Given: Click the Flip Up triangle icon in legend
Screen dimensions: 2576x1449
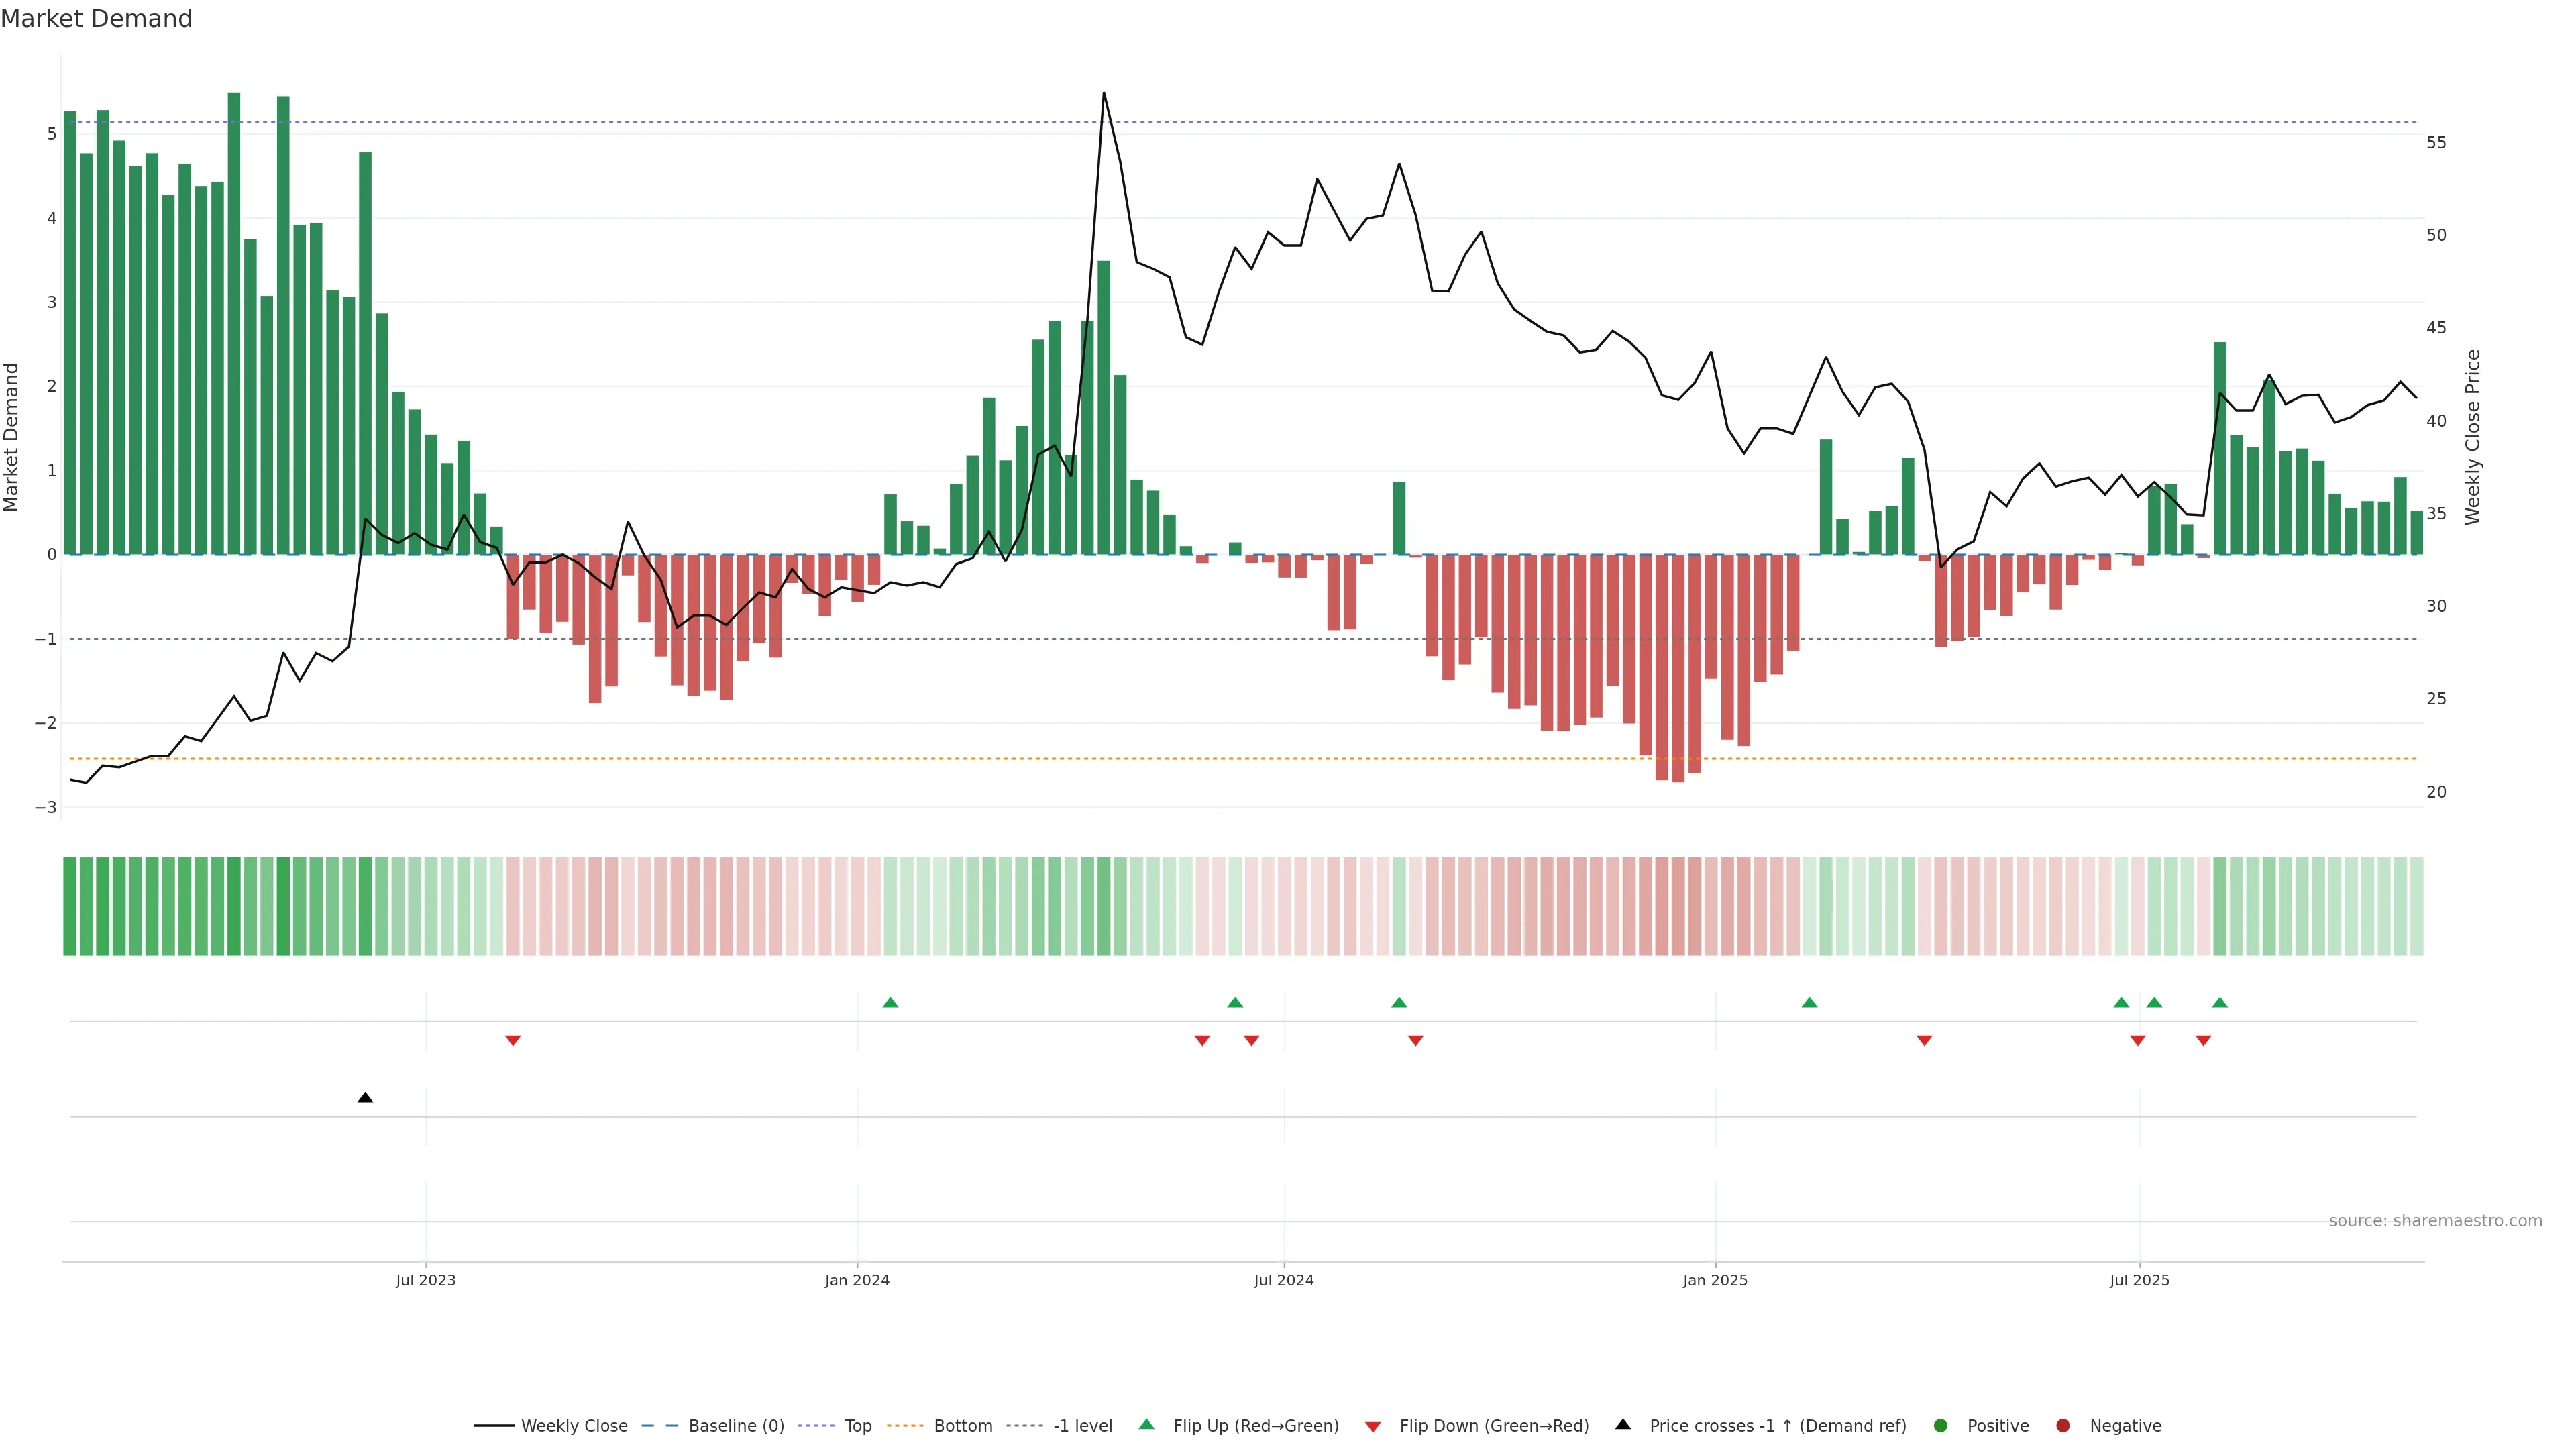Looking at the screenshot, I should coord(1146,1424).
